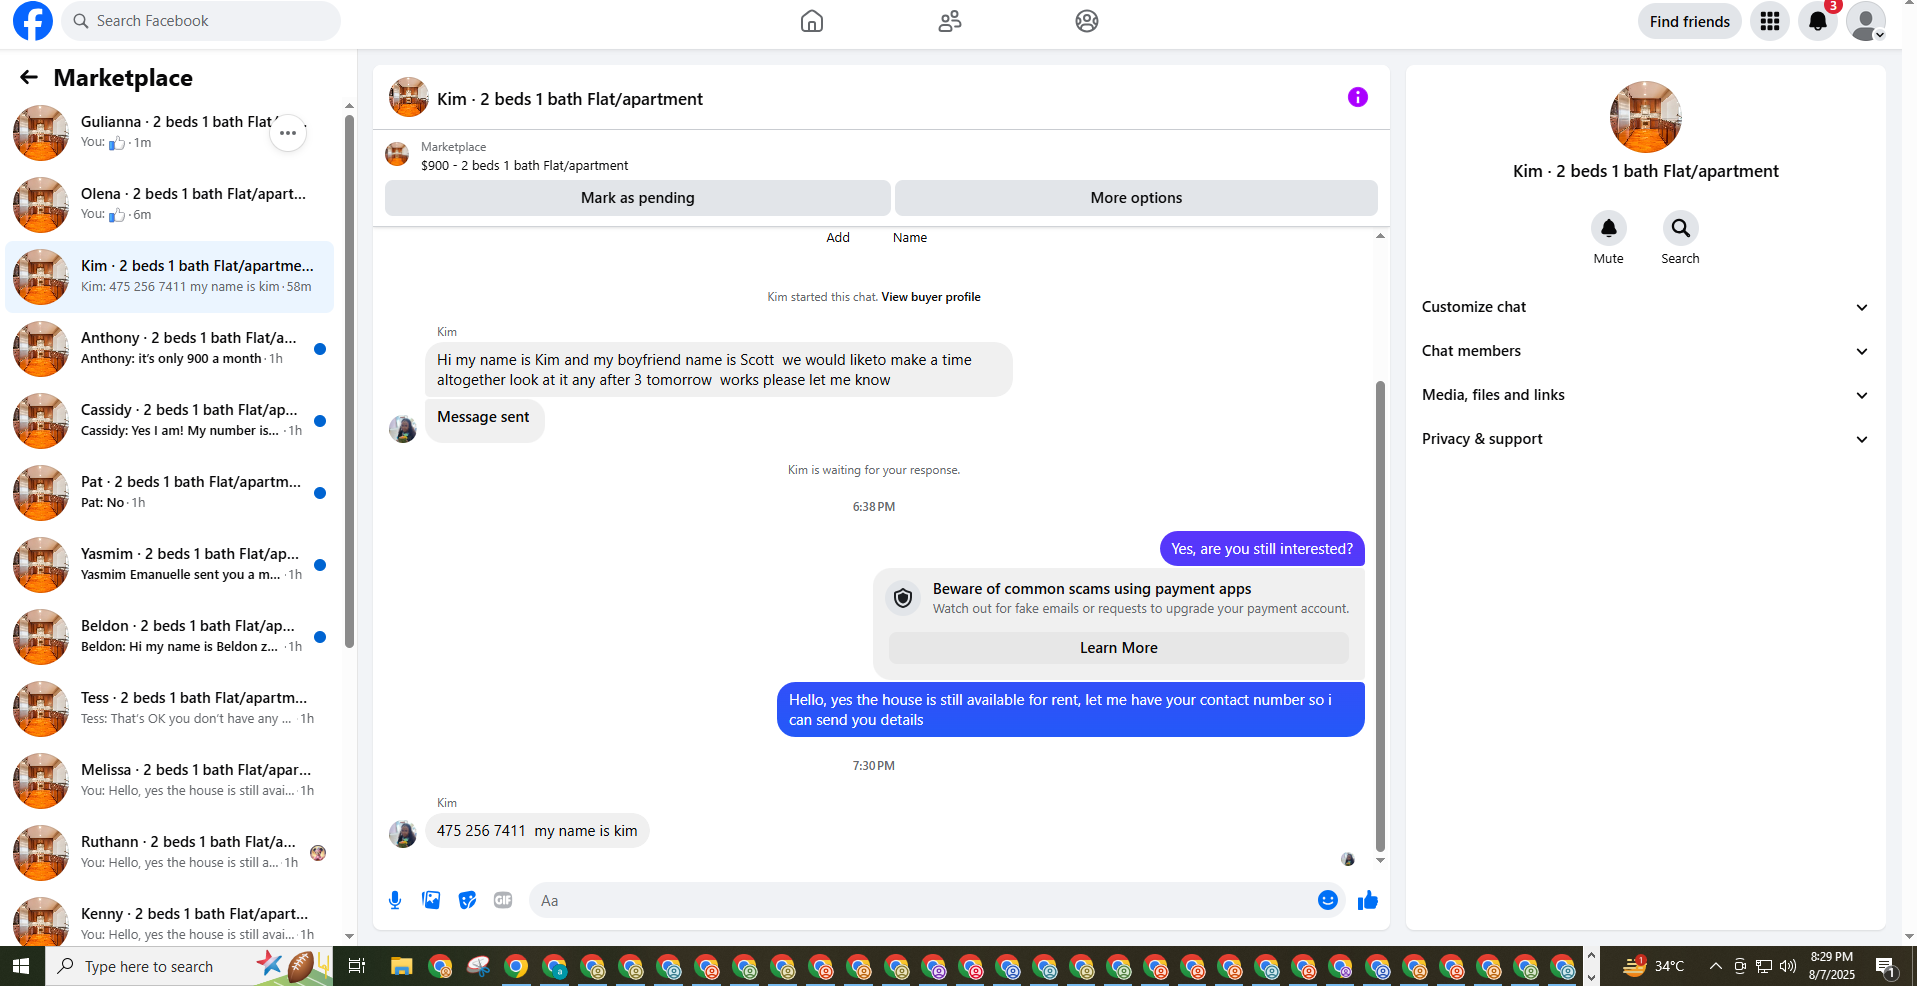Click the Name option above the chat
This screenshot has width=1917, height=986.
910,238
